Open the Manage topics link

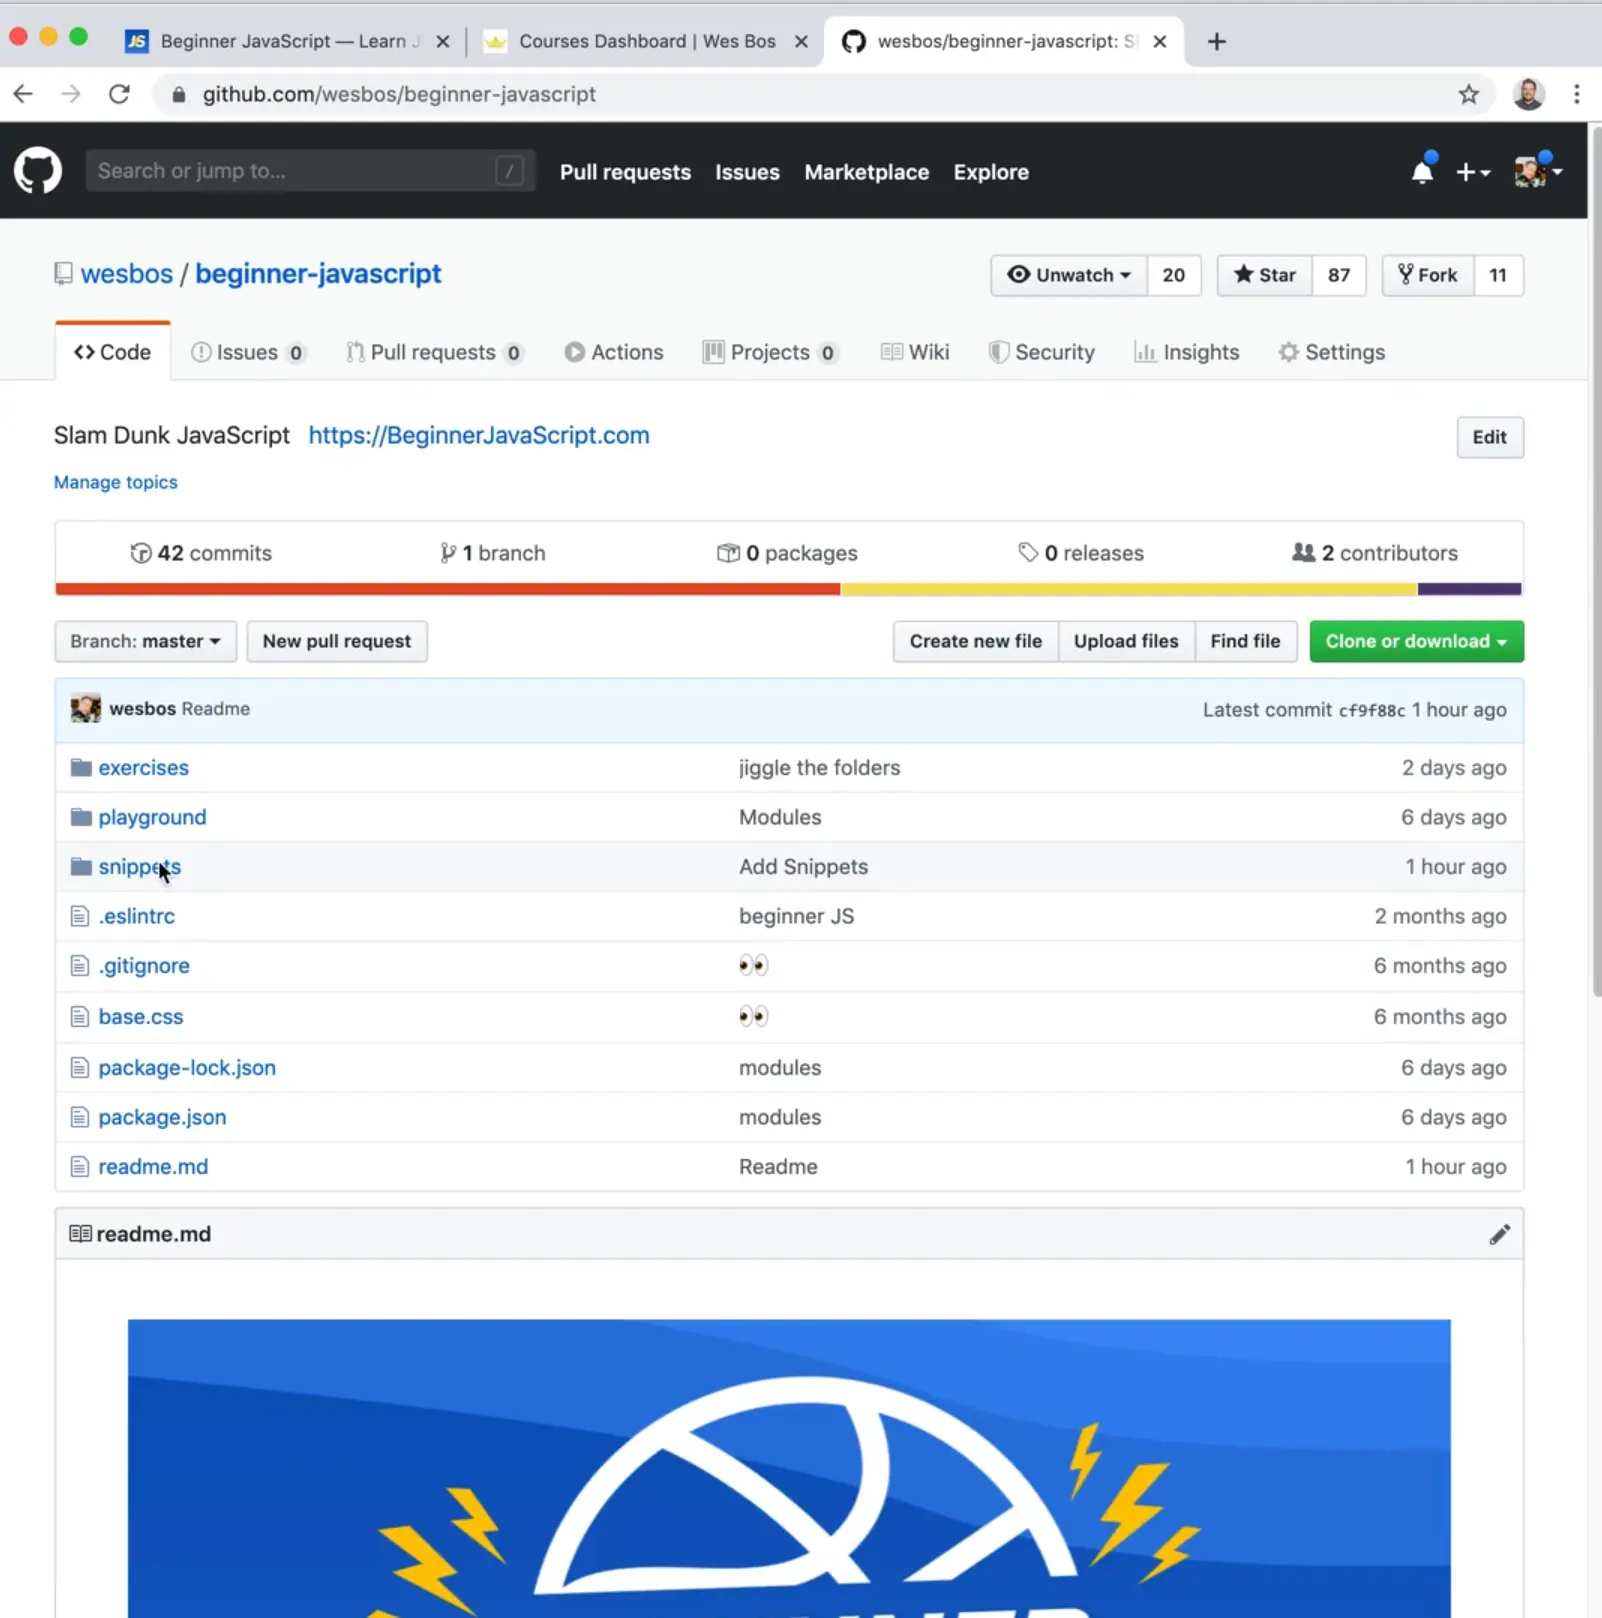[115, 482]
